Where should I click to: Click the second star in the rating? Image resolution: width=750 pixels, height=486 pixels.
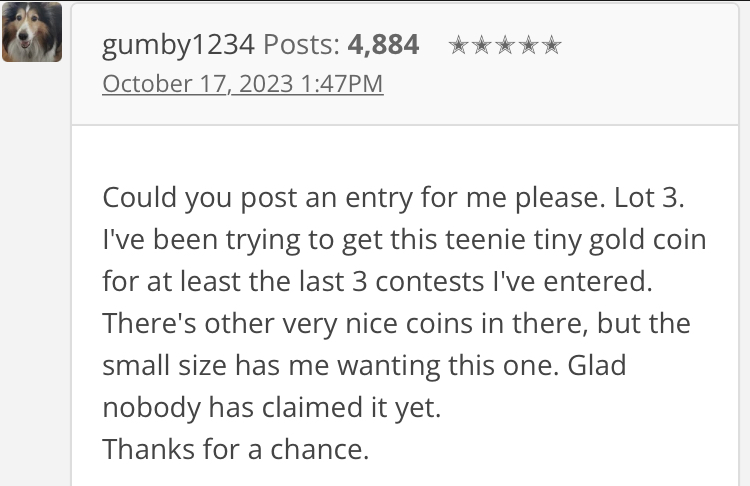pos(482,45)
